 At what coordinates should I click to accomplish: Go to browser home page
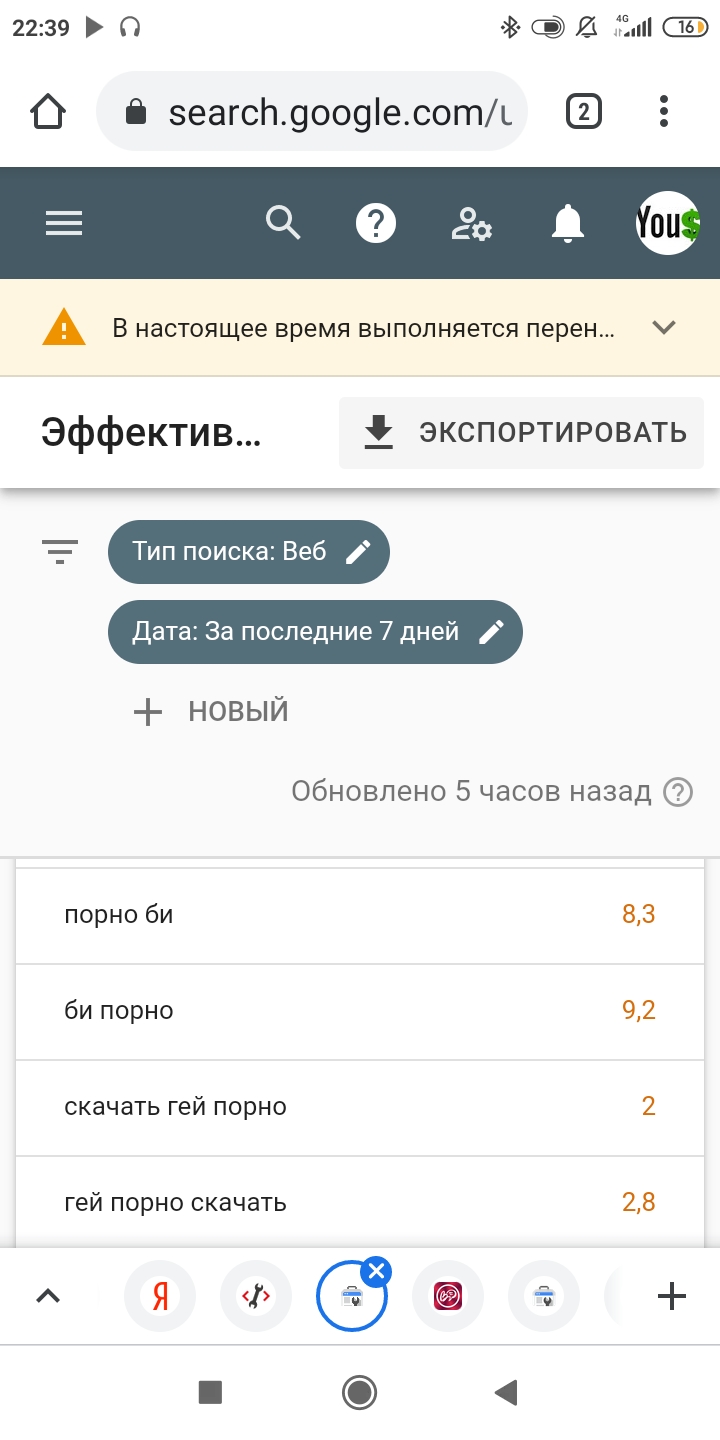48,112
